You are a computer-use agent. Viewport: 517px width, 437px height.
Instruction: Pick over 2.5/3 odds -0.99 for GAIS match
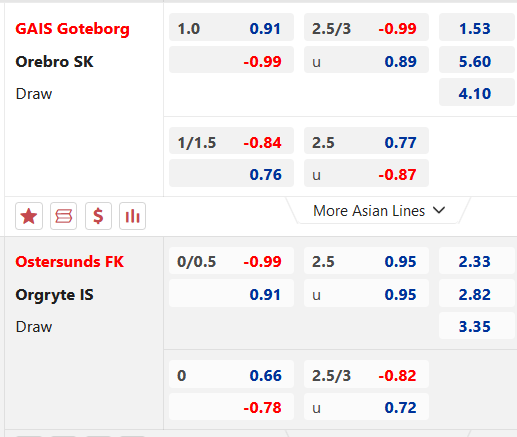[366, 27]
